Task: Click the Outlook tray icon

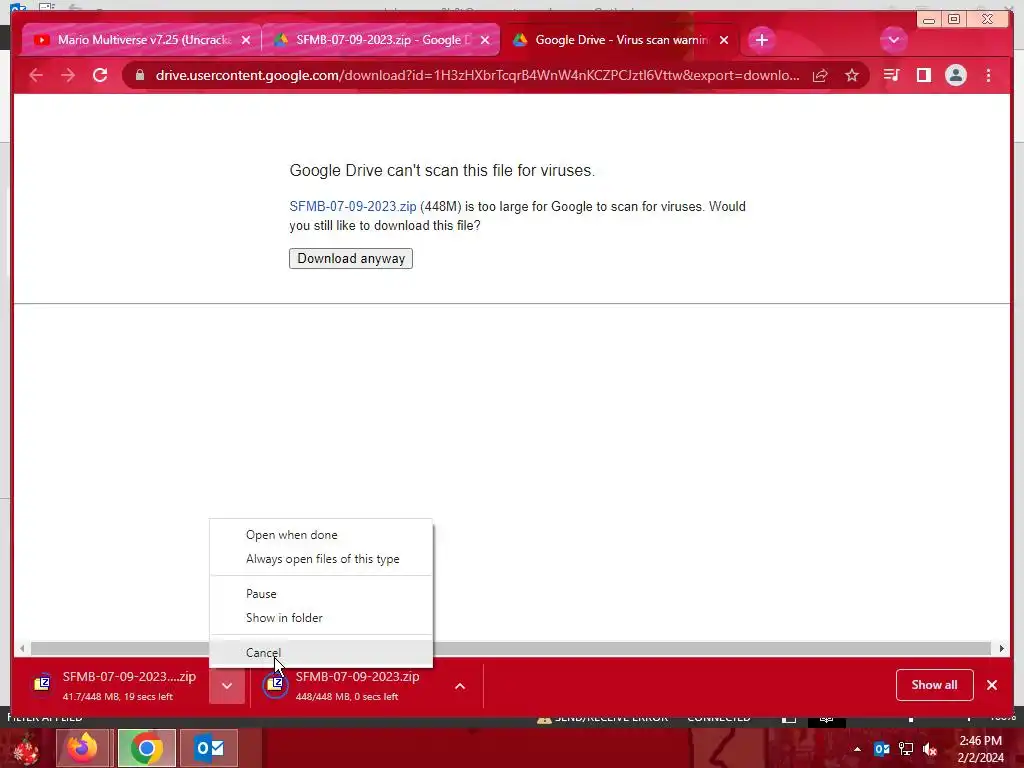Action: pyautogui.click(x=881, y=749)
